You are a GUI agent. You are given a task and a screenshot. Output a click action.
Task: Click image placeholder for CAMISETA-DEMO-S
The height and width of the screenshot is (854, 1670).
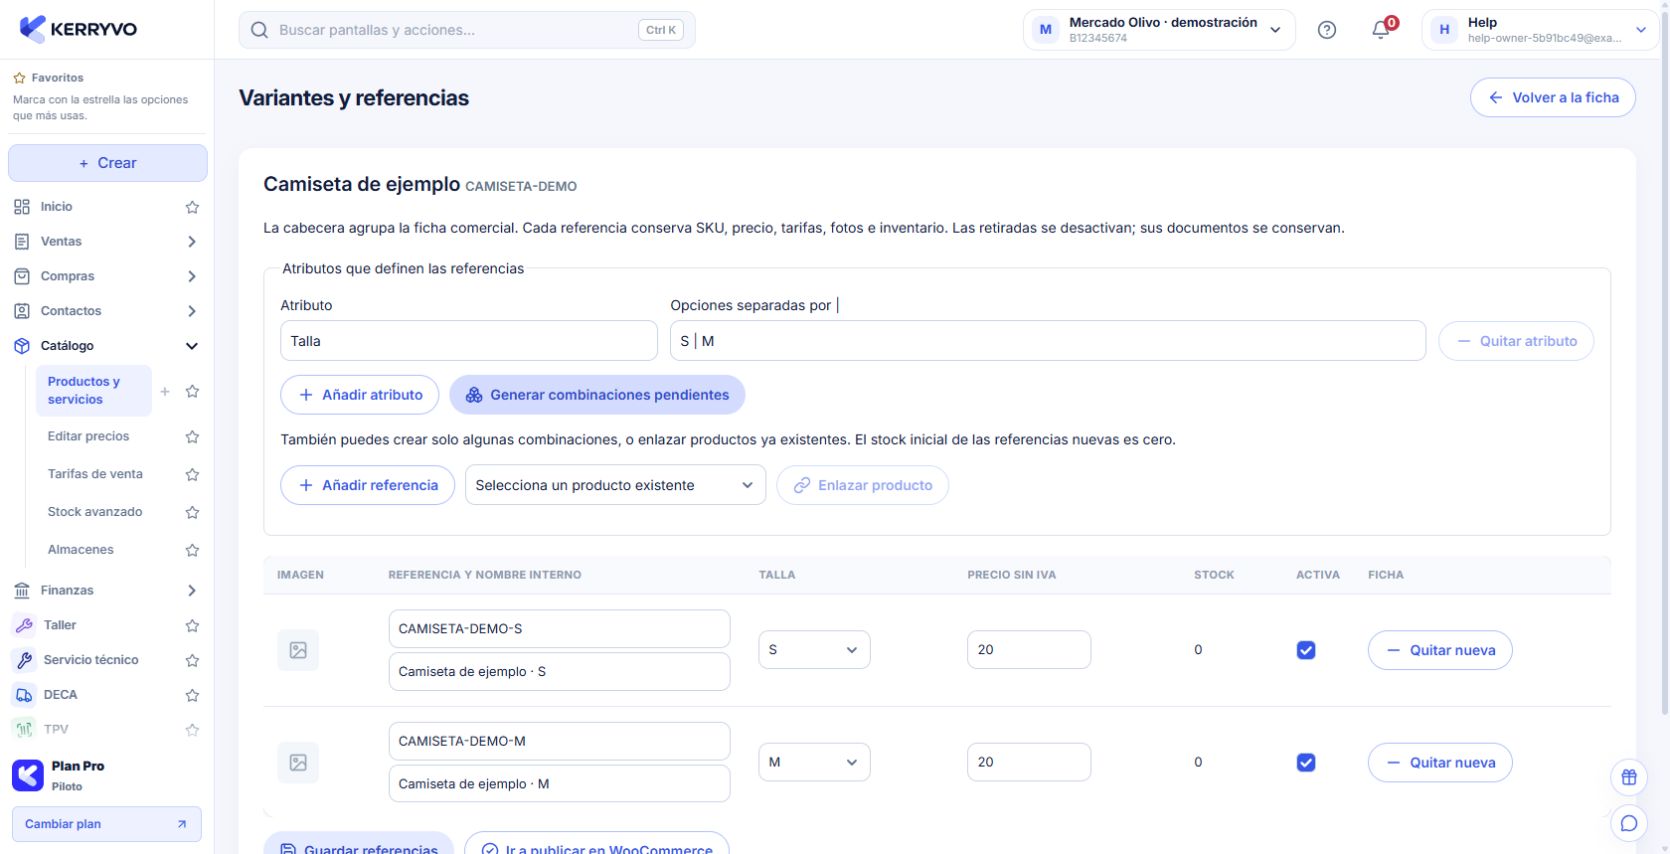coord(298,650)
